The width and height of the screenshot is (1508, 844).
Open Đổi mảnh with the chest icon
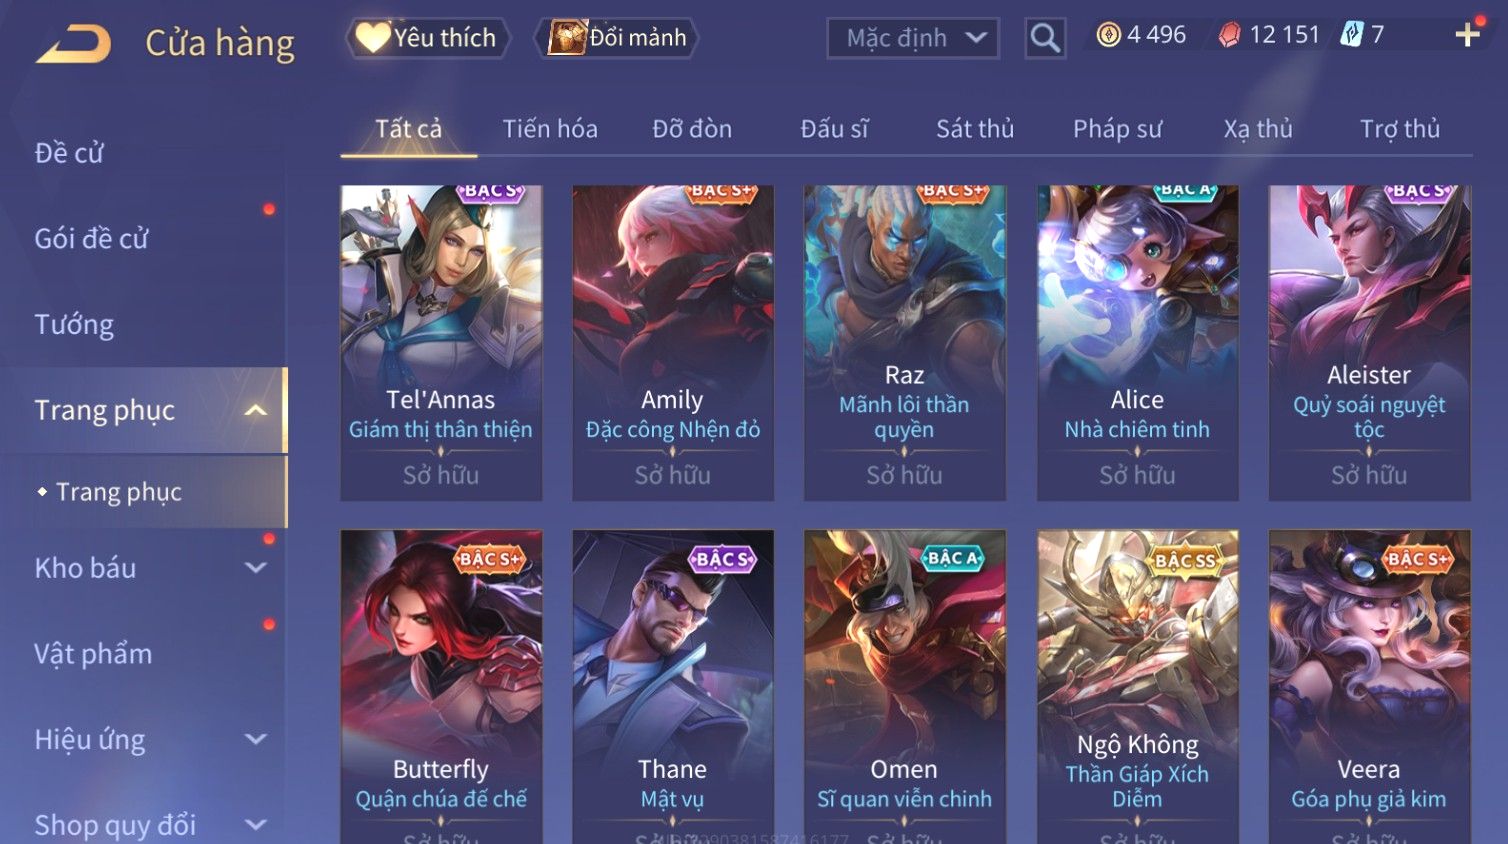point(619,38)
